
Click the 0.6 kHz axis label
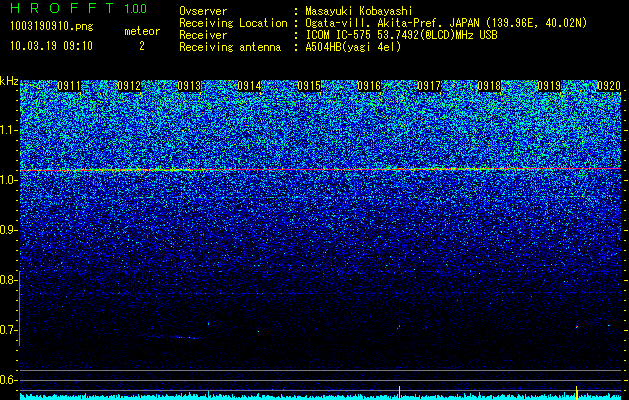tap(8, 380)
